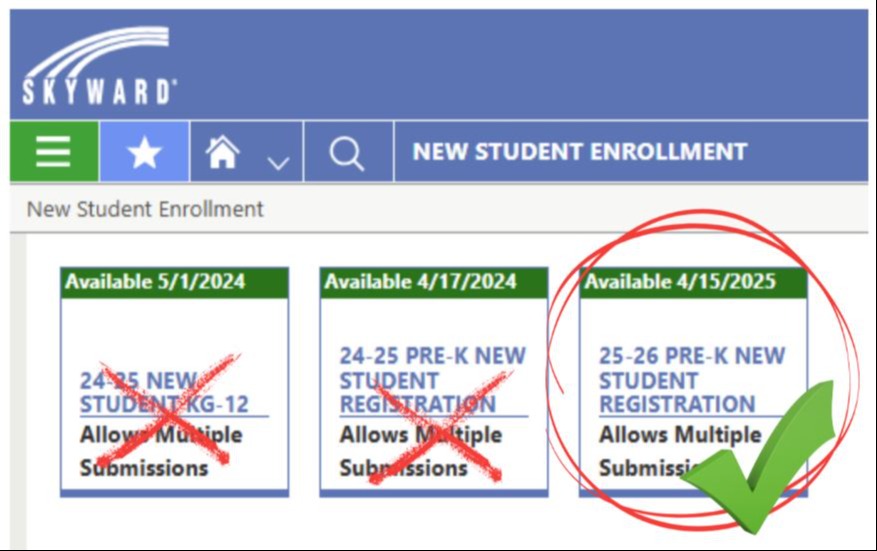The image size is (877, 551).
Task: Open the 24-25 PRE-K NEW STUDENT REGISTRATION link
Action: pyautogui.click(x=432, y=380)
